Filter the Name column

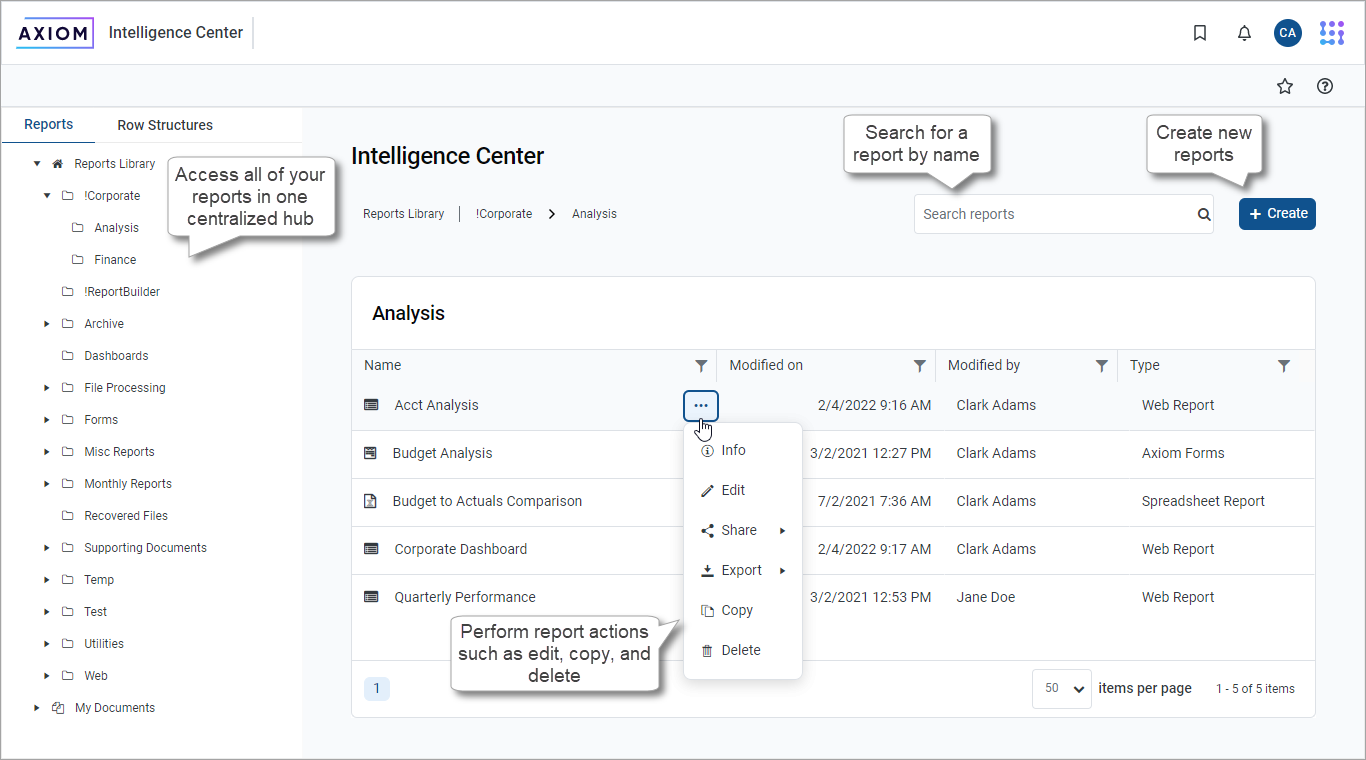point(701,366)
